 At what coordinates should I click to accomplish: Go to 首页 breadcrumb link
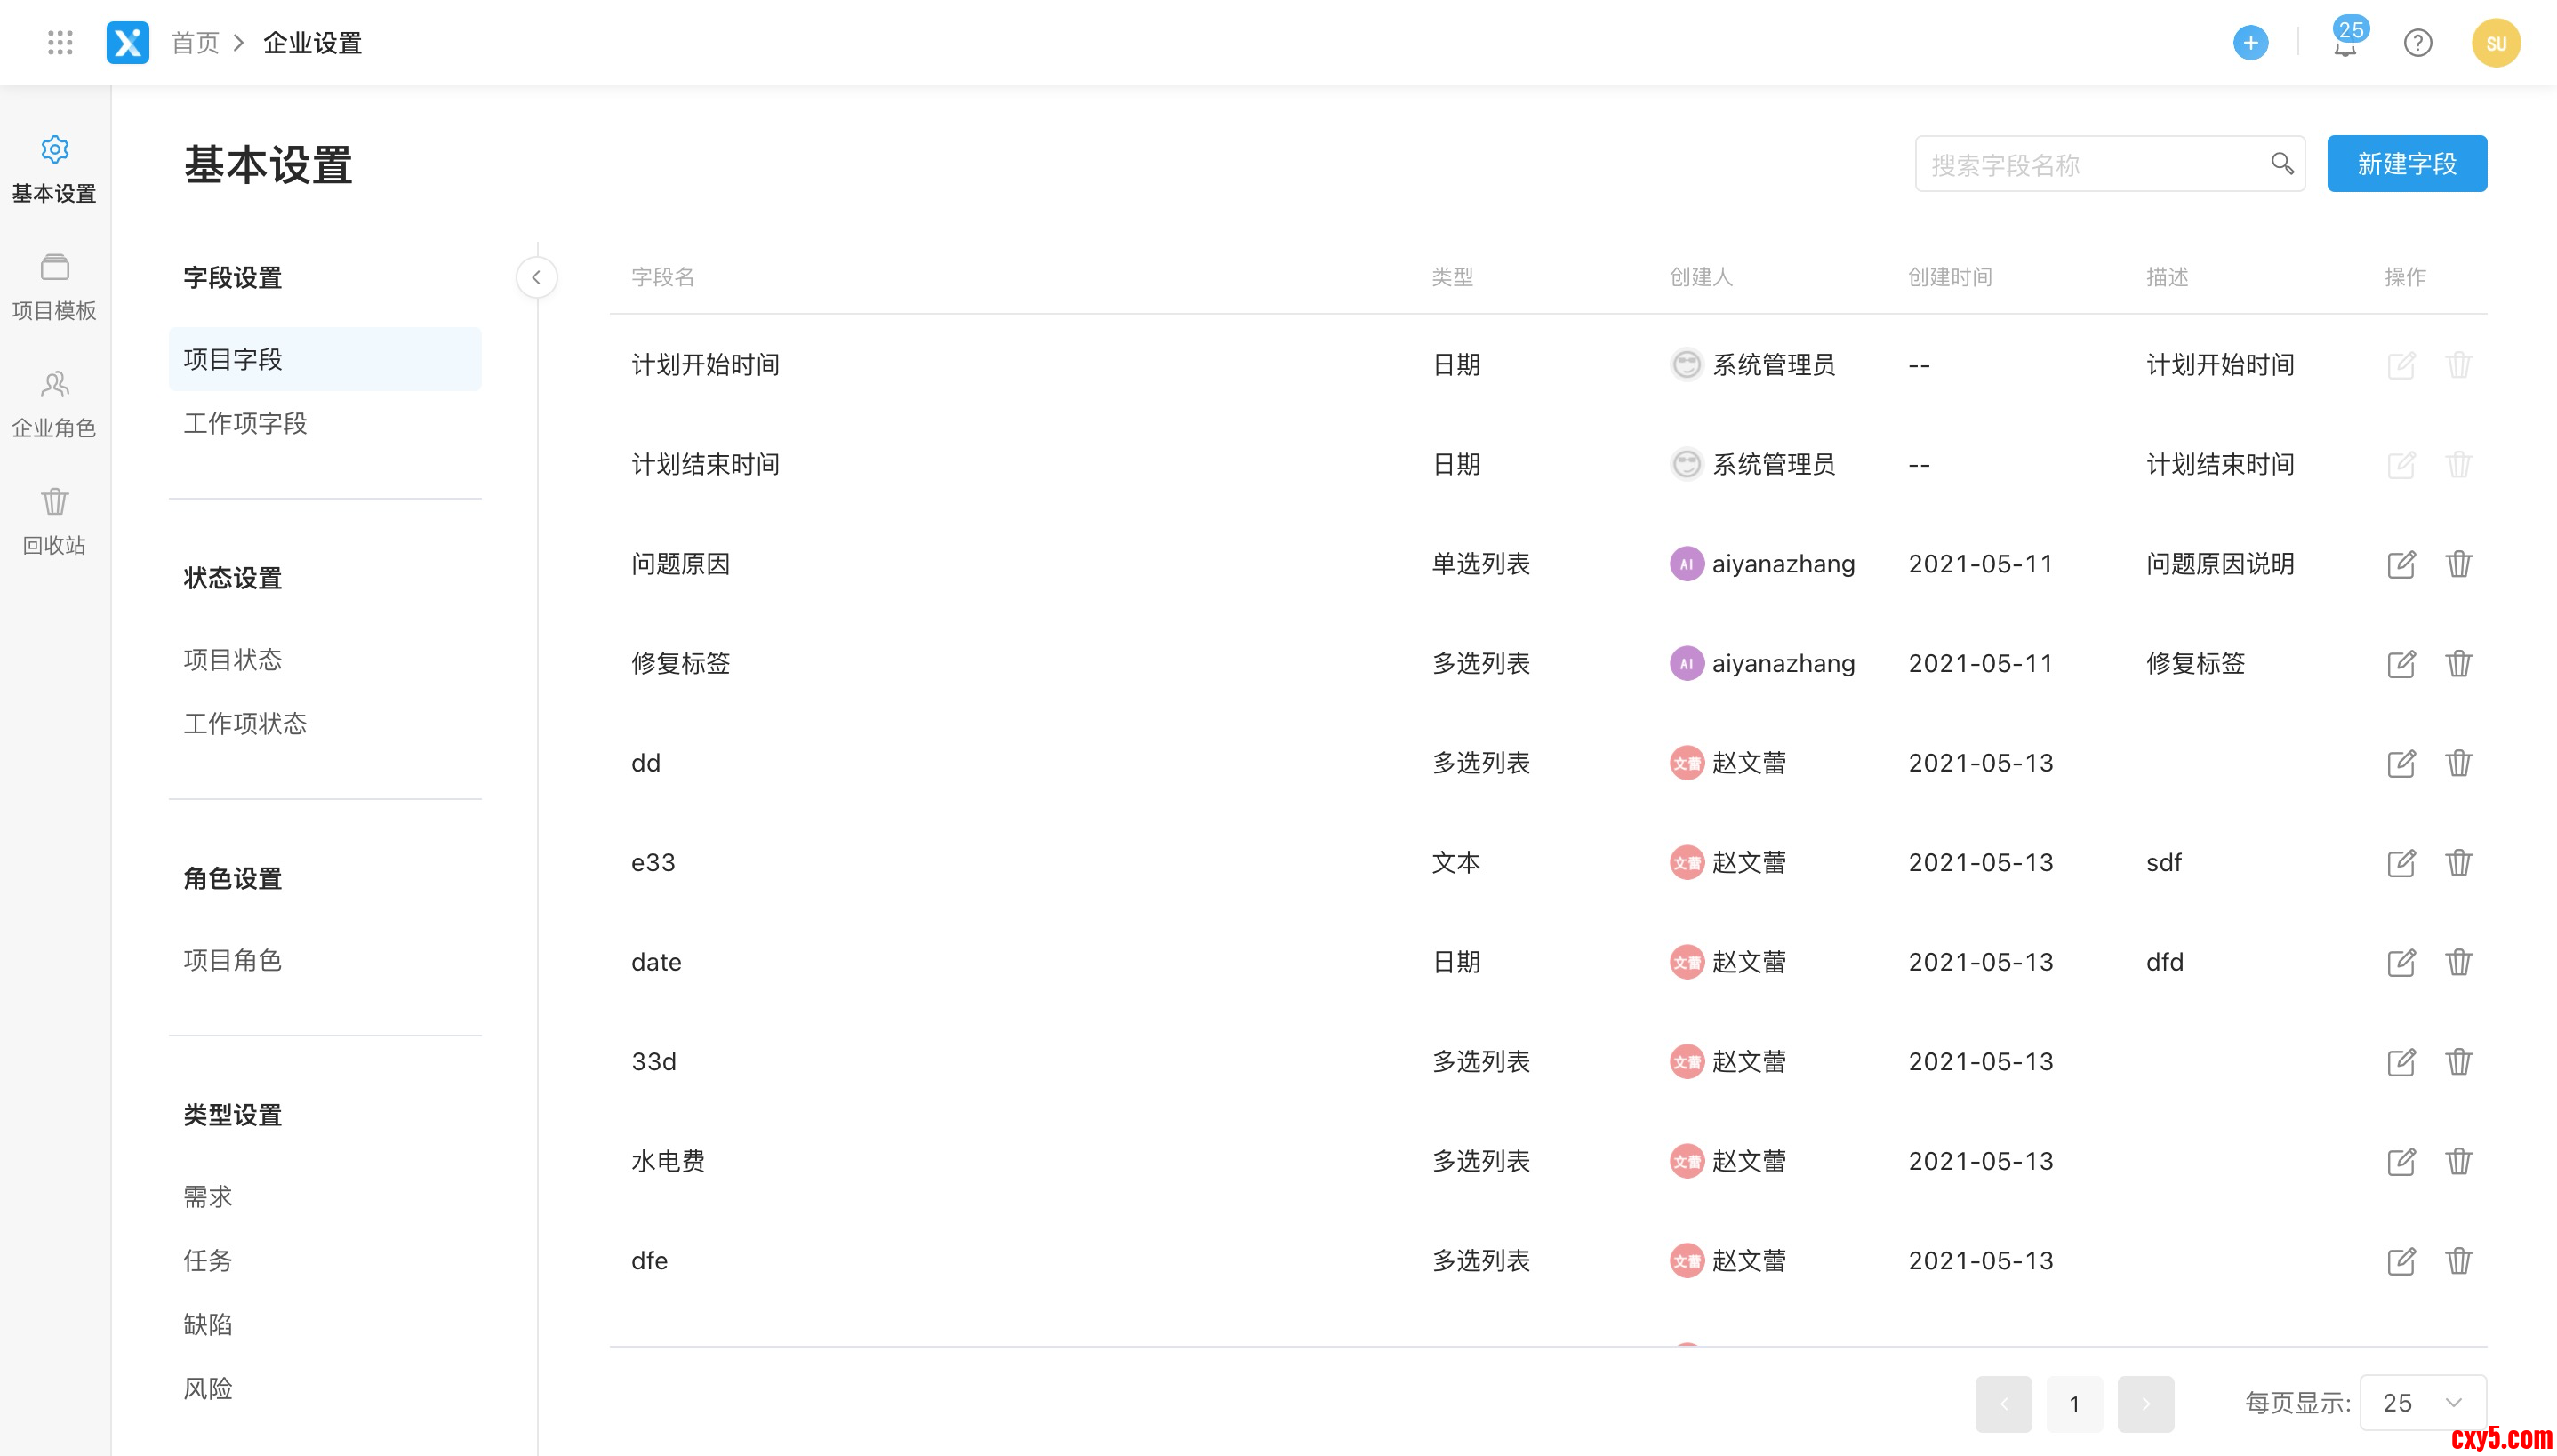[x=195, y=43]
